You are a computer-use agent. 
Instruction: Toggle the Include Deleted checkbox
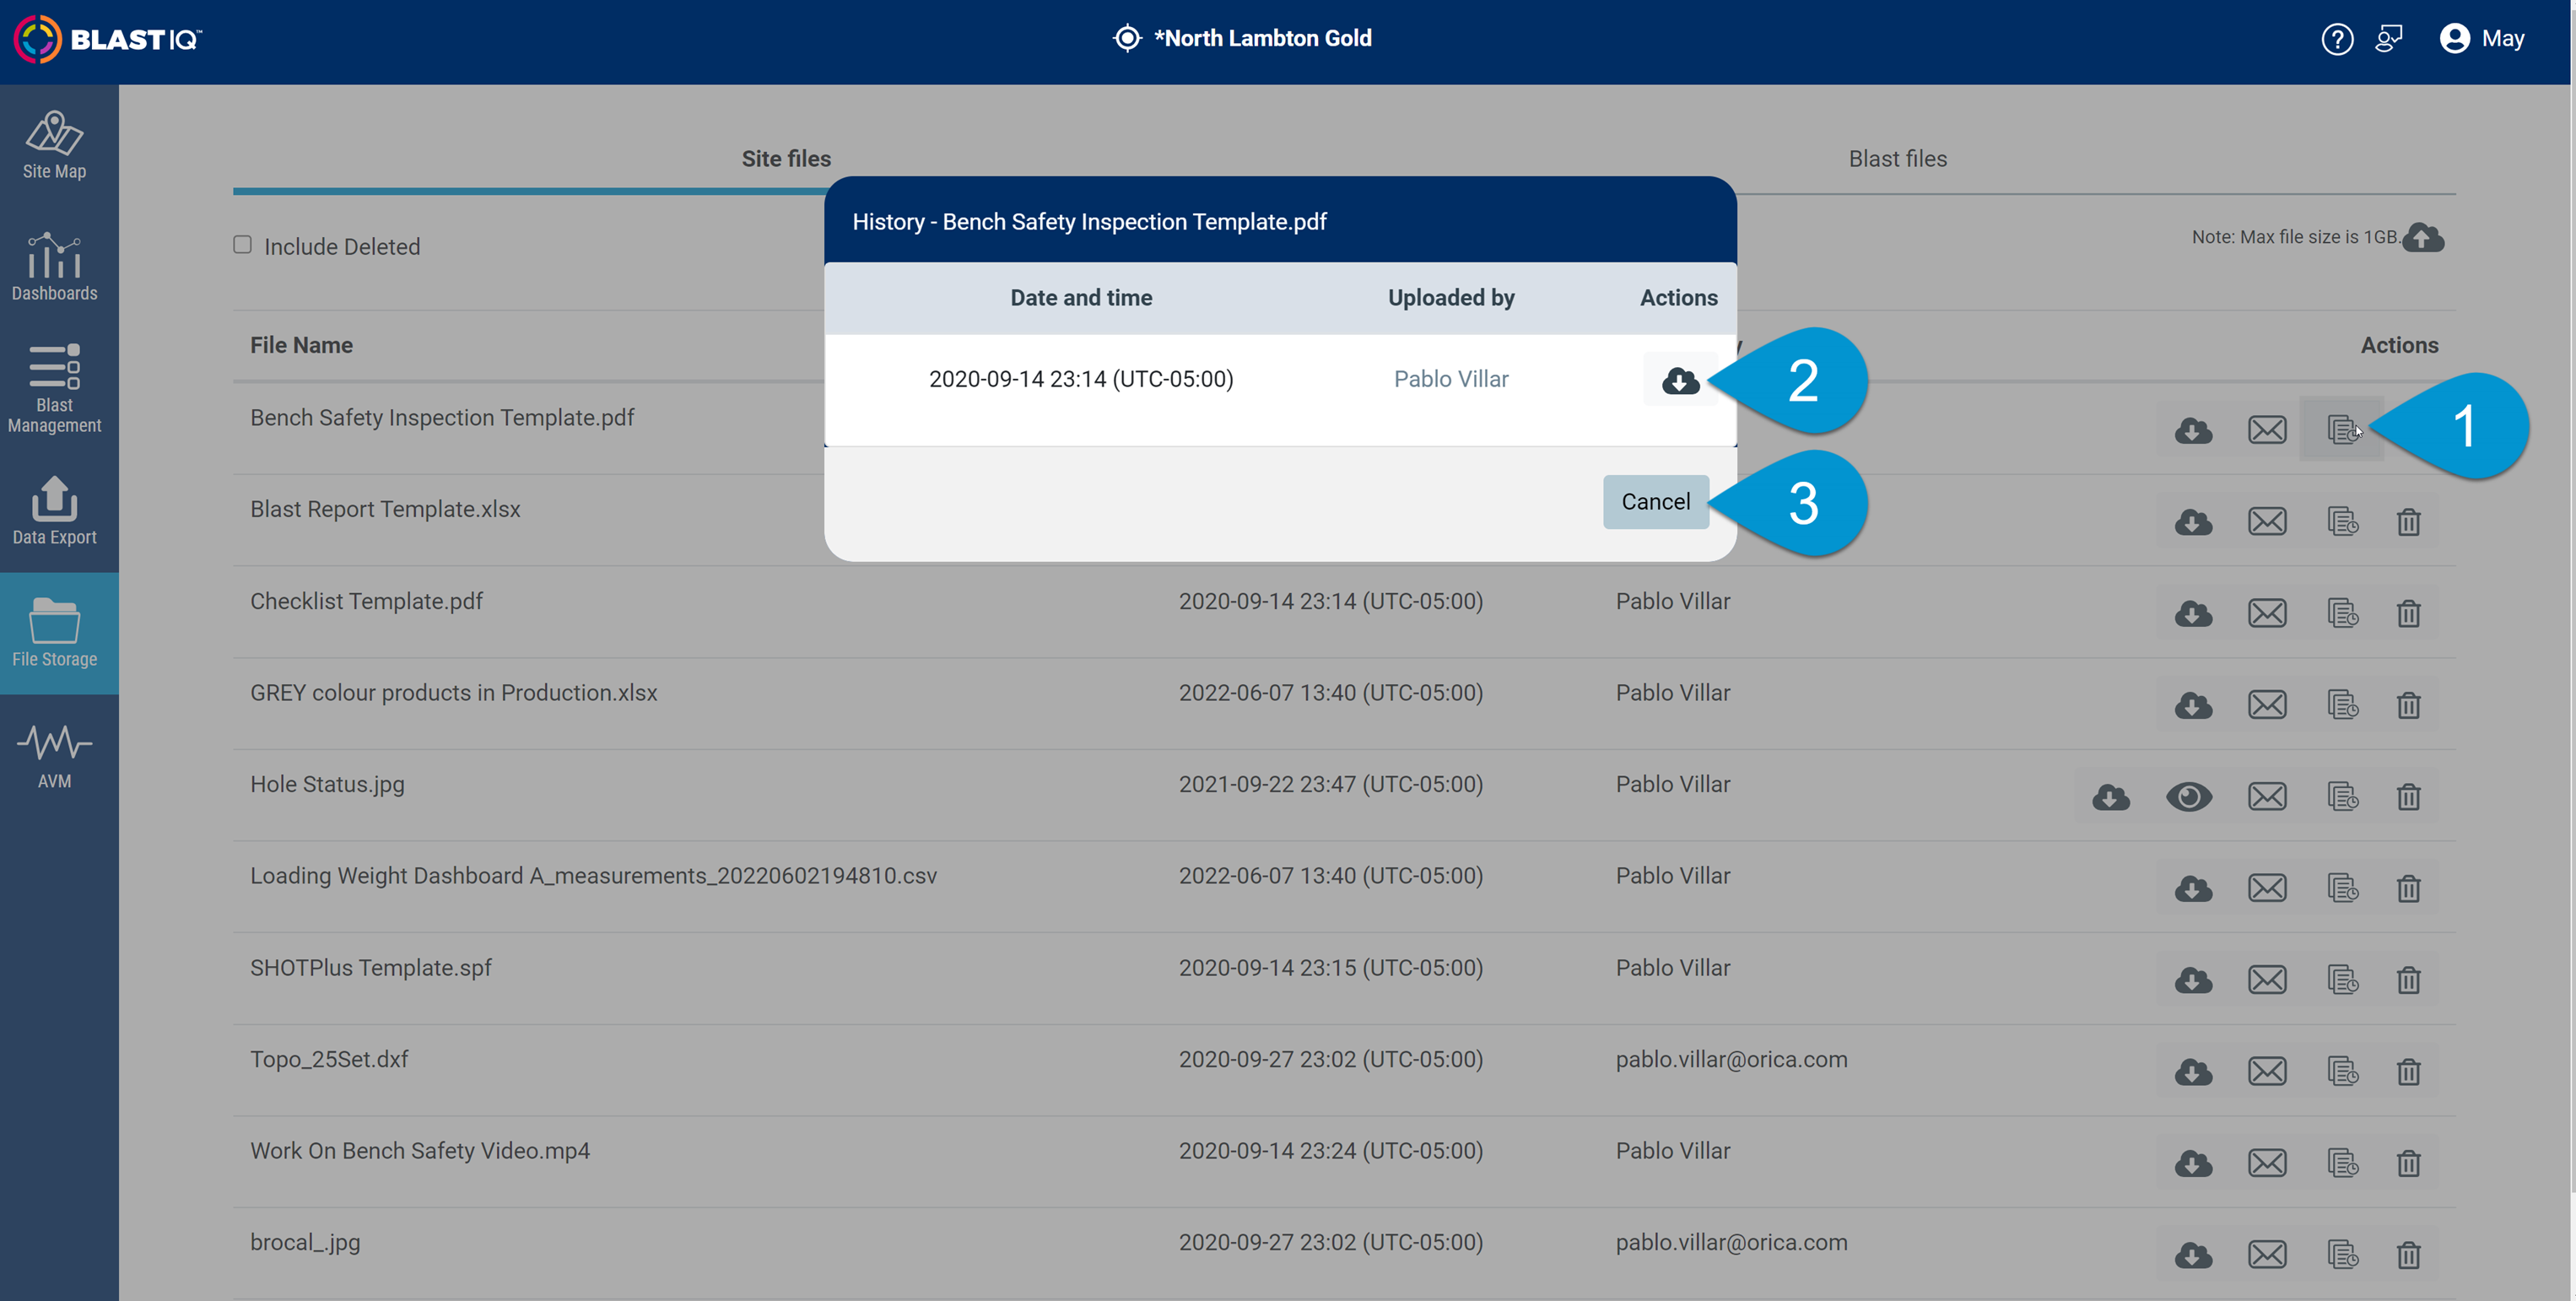click(242, 245)
